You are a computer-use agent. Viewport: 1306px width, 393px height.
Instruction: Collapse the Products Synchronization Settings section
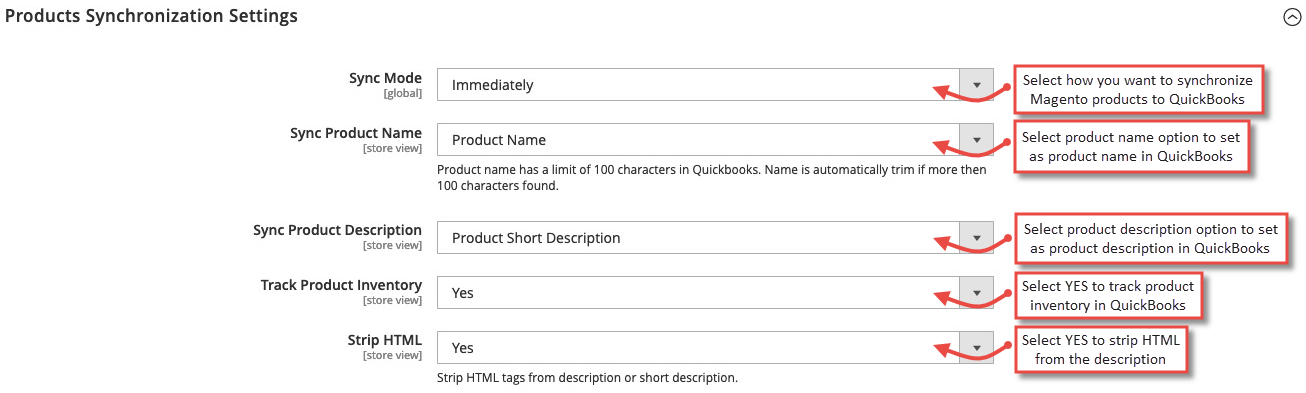(x=1292, y=17)
